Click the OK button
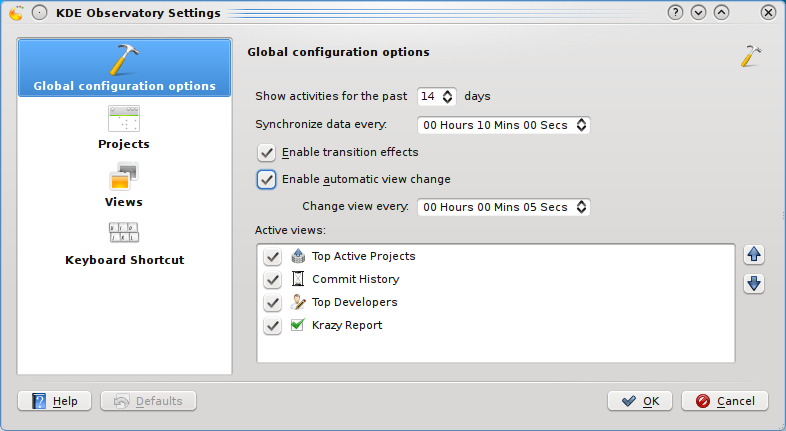The image size is (786, 431). [x=639, y=401]
